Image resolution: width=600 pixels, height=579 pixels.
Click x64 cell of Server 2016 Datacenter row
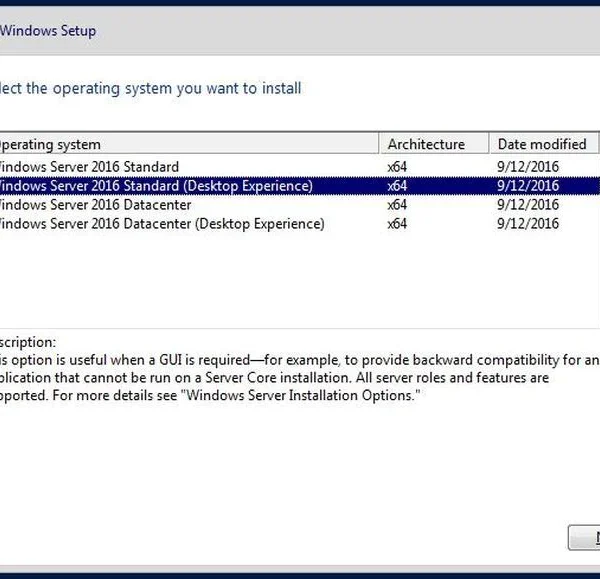397,205
